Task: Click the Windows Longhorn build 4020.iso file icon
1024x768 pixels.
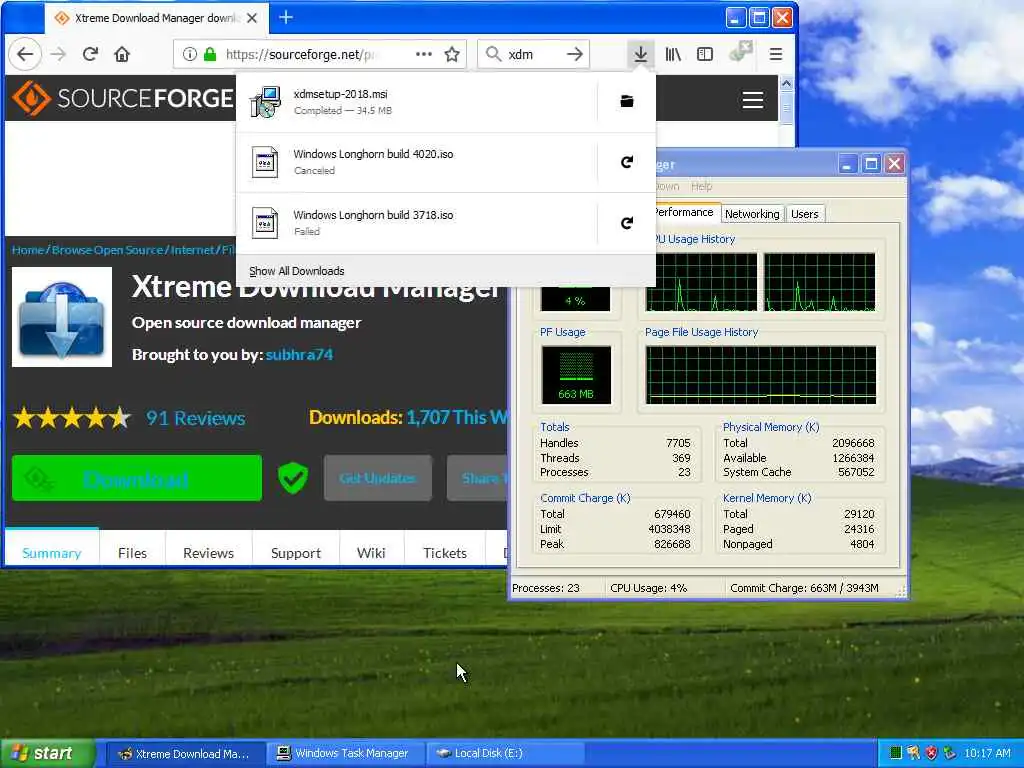Action: point(265,162)
